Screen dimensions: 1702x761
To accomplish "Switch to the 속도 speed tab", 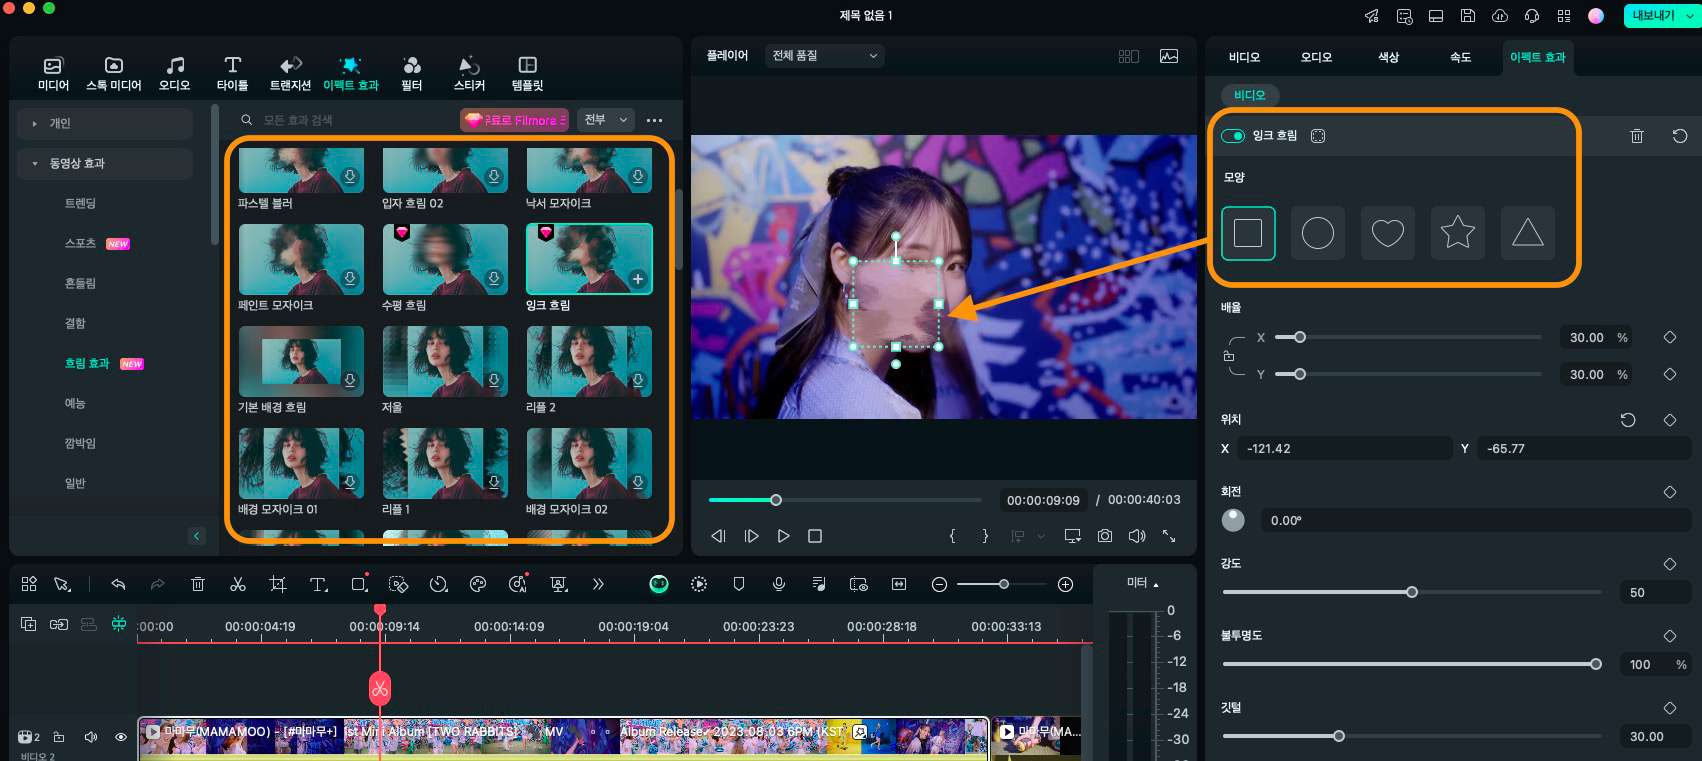I will tap(1460, 57).
